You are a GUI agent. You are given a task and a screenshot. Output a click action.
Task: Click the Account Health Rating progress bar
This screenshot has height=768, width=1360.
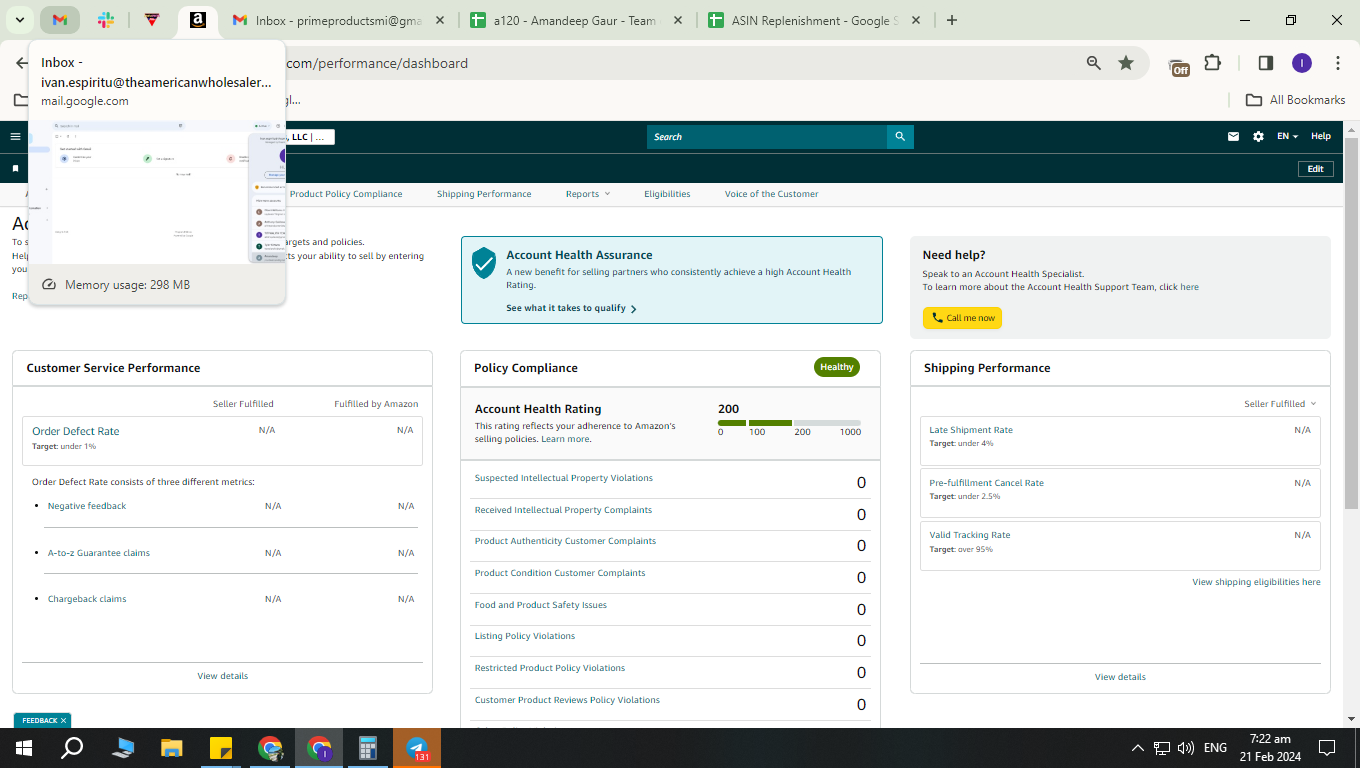(789, 423)
